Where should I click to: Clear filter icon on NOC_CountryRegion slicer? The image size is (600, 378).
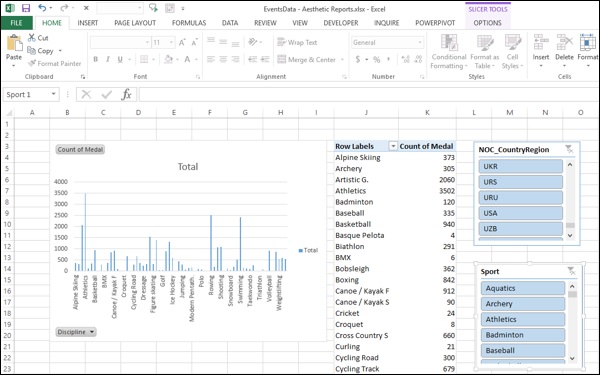[x=569, y=150]
